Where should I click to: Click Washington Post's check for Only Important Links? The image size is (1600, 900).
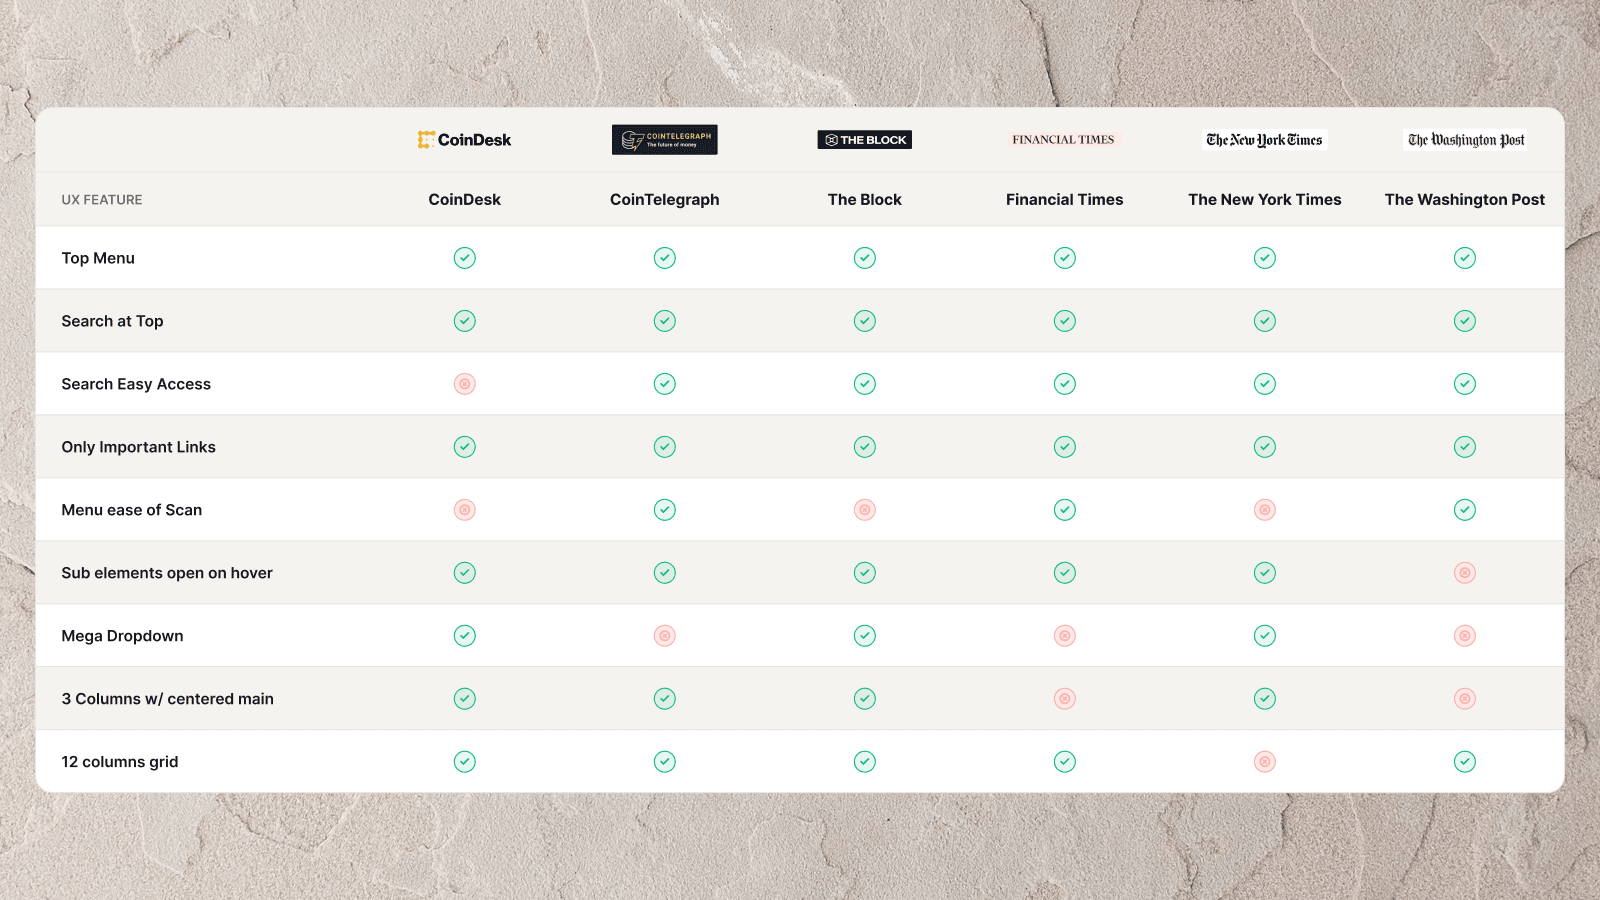click(x=1465, y=447)
